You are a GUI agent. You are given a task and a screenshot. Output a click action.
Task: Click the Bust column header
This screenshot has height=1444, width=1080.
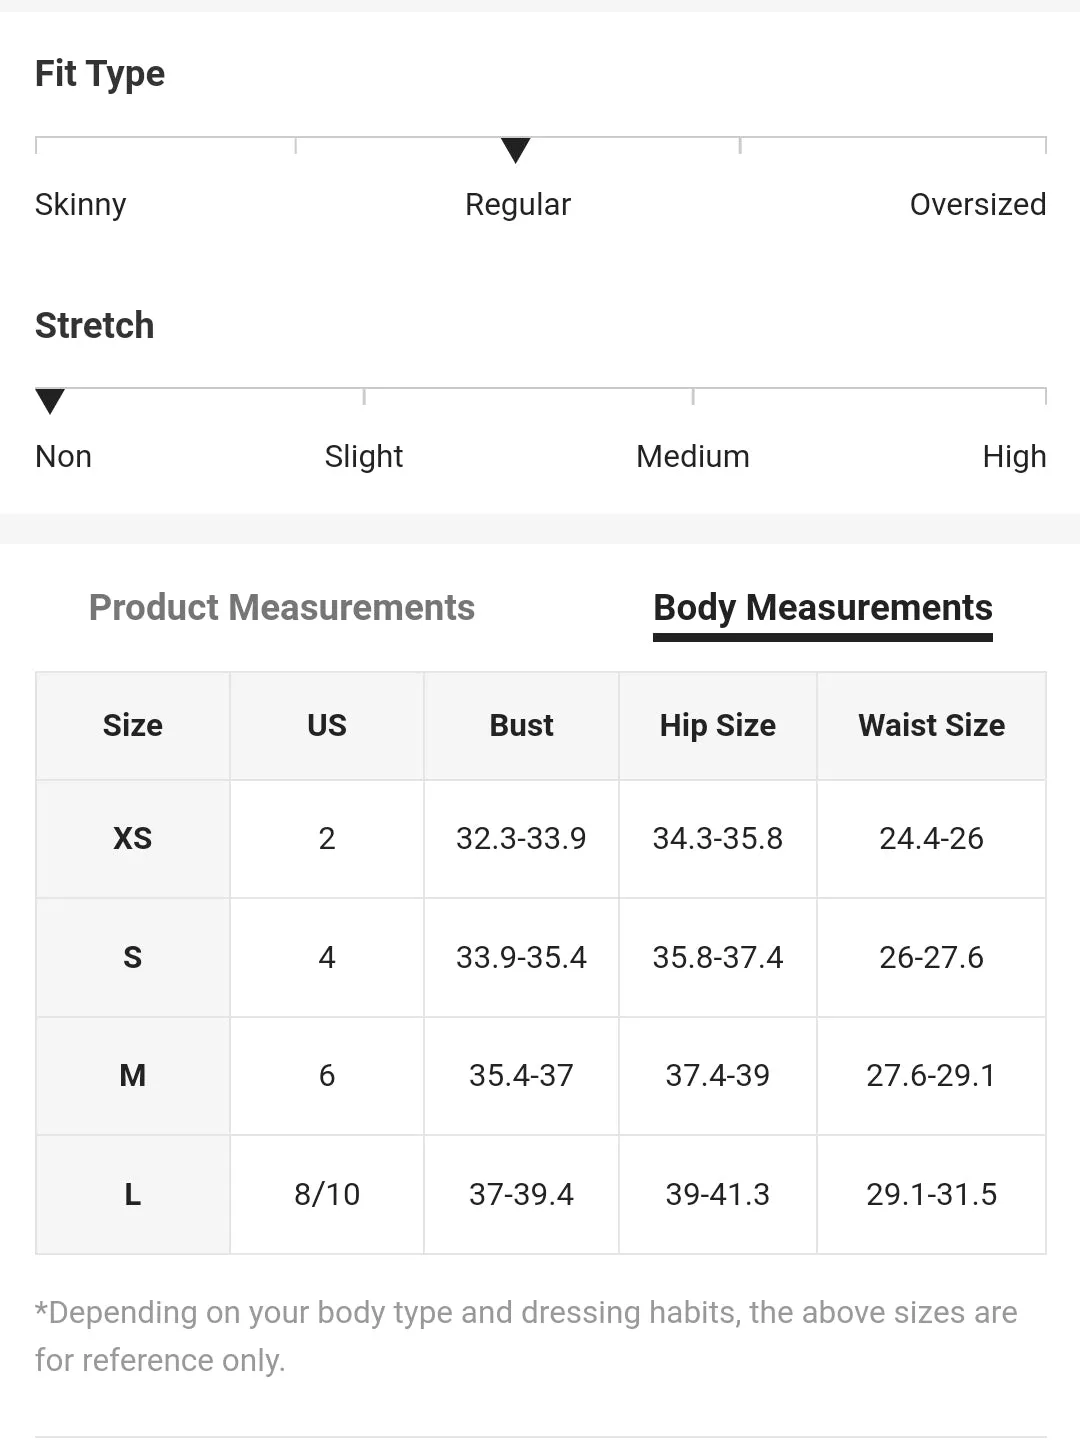(x=521, y=726)
